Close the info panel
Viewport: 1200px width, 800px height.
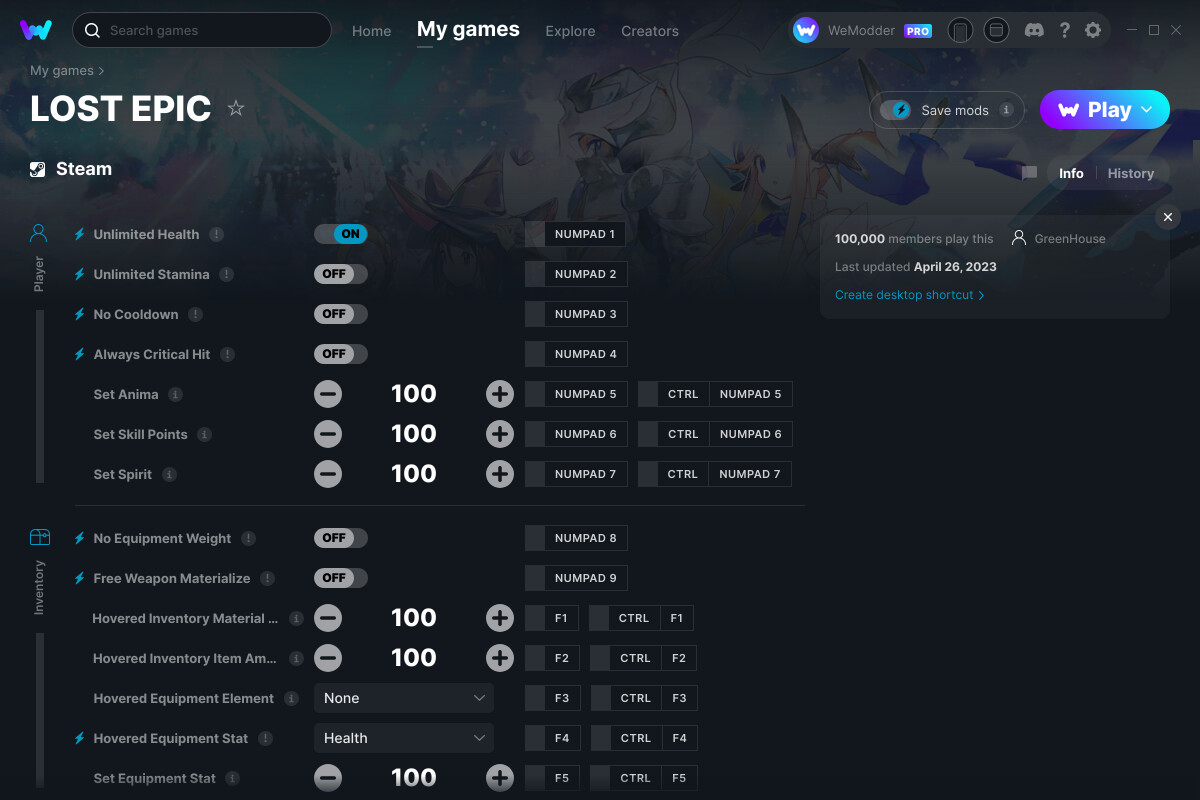click(1167, 217)
